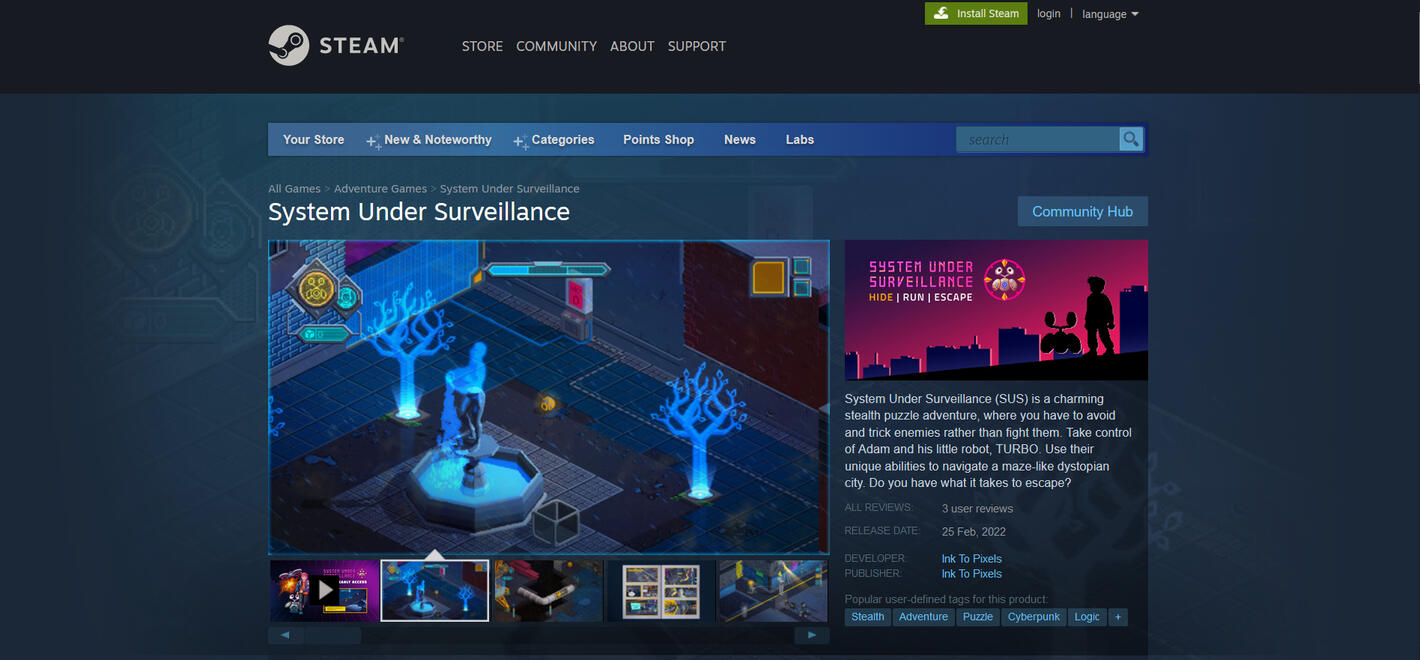Click the plus icon to suggest a tag
Screen dimensions: 1420x660
coord(1118,617)
